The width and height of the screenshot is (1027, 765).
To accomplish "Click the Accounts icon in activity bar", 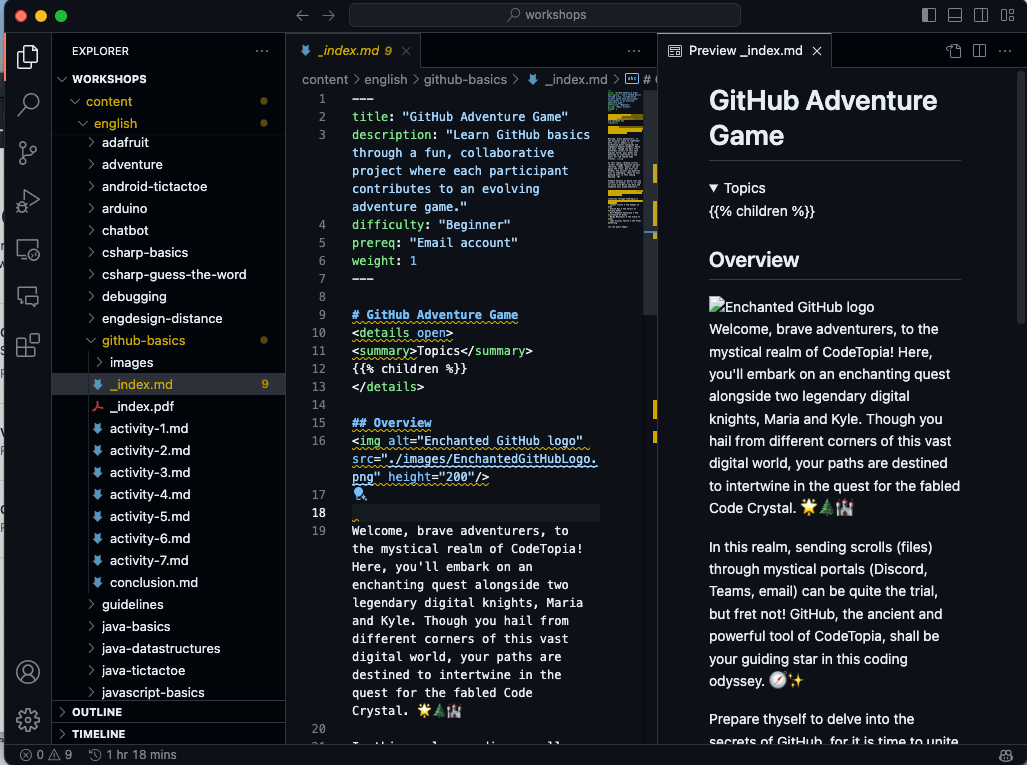I will pos(28,671).
